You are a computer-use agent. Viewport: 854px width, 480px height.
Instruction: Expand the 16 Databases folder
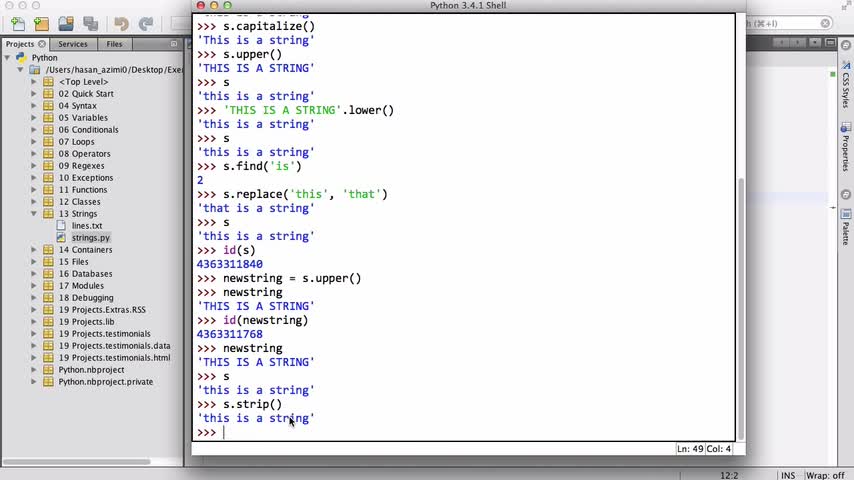34,274
